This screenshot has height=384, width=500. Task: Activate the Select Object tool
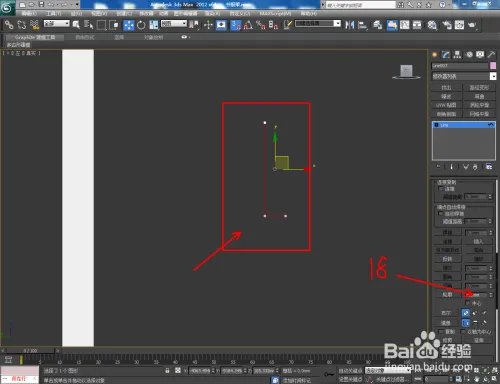(x=76, y=25)
